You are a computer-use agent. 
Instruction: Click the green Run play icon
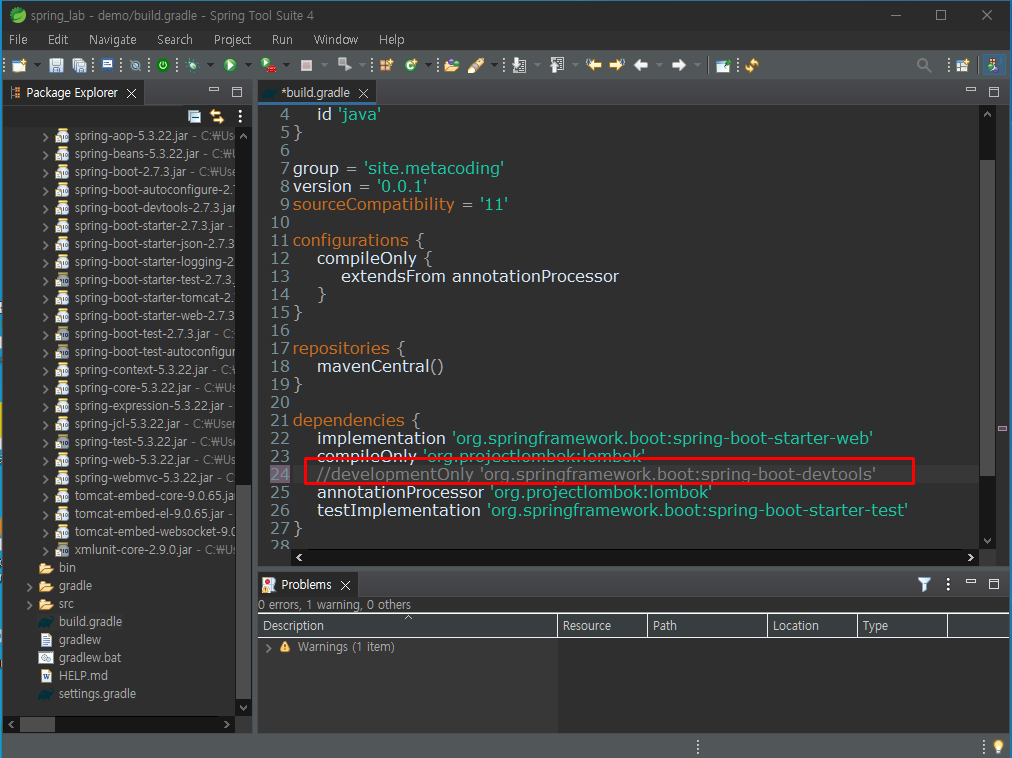coord(230,65)
